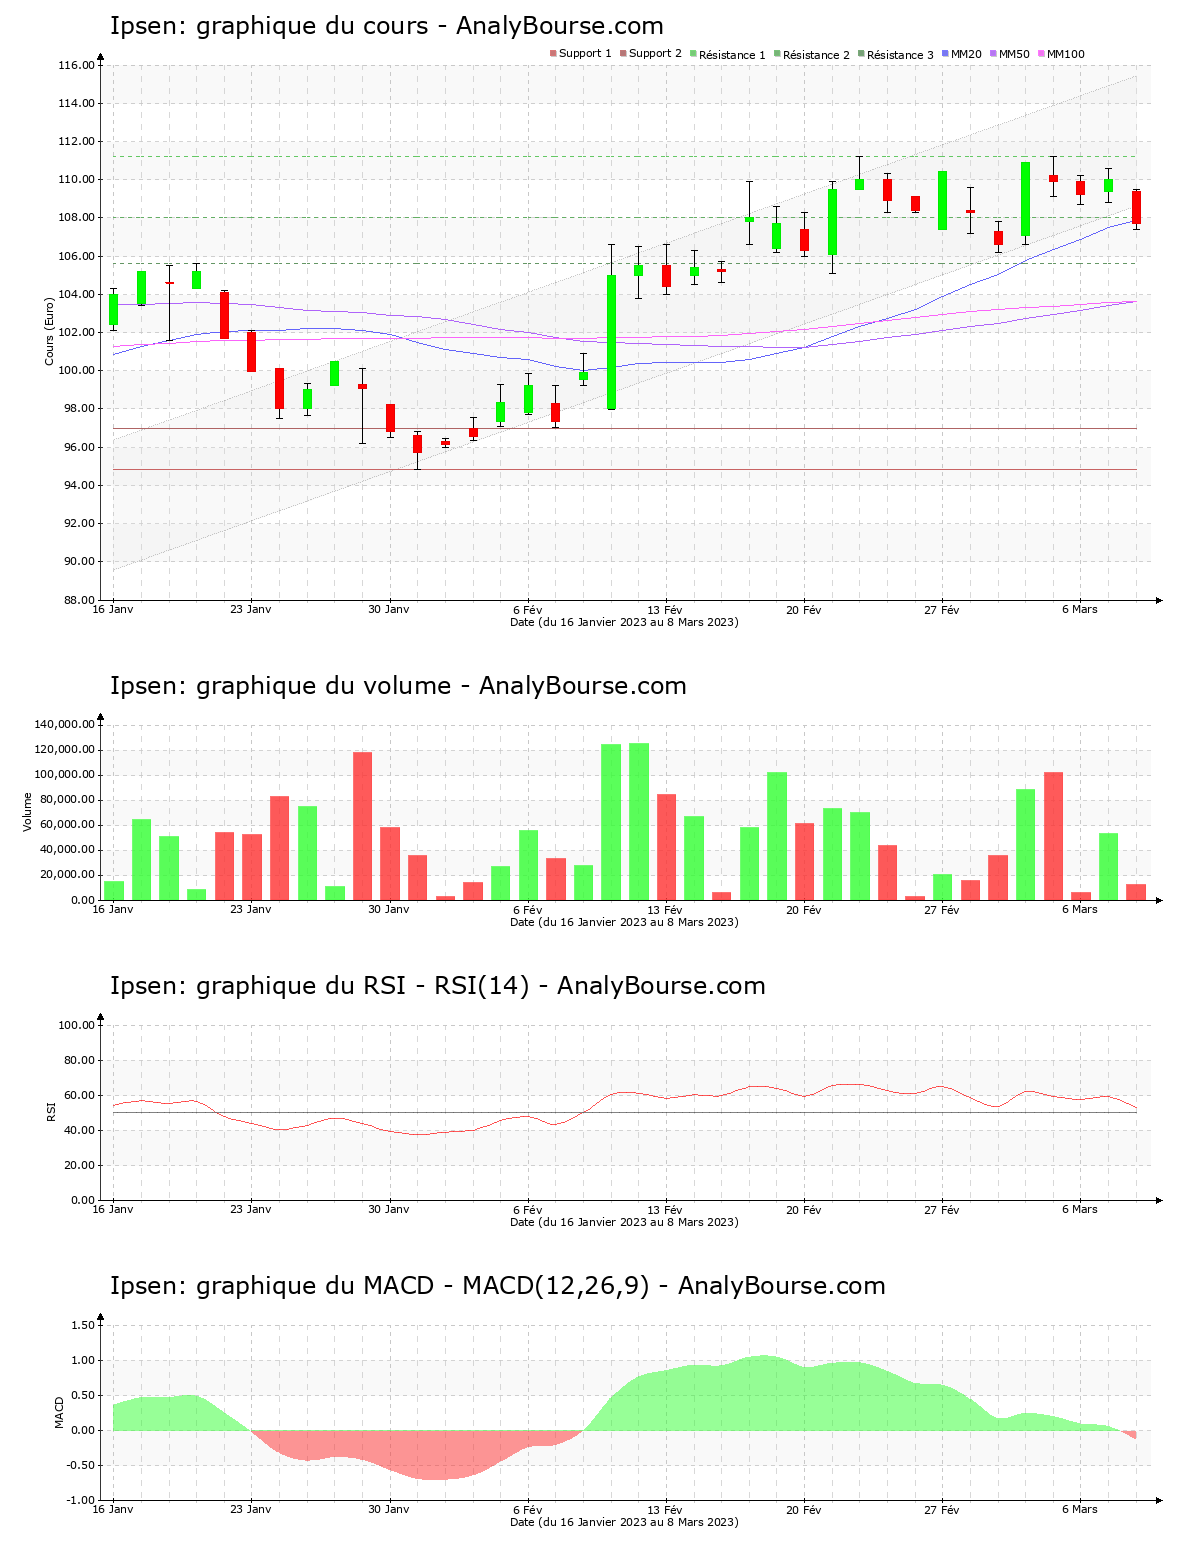Click the MM100 legend color square
The image size is (1200, 1550).
click(1041, 54)
